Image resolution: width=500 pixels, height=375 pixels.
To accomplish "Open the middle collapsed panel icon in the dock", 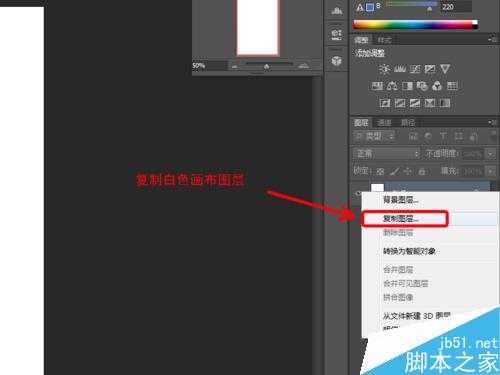I will tap(337, 34).
